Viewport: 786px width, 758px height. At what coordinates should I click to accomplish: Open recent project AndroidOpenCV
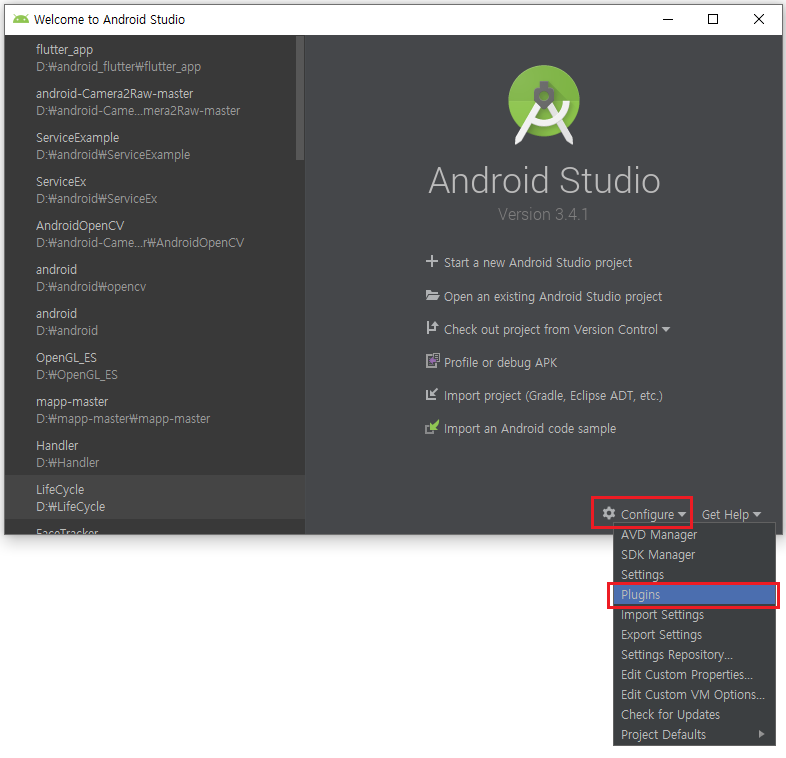tap(155, 234)
